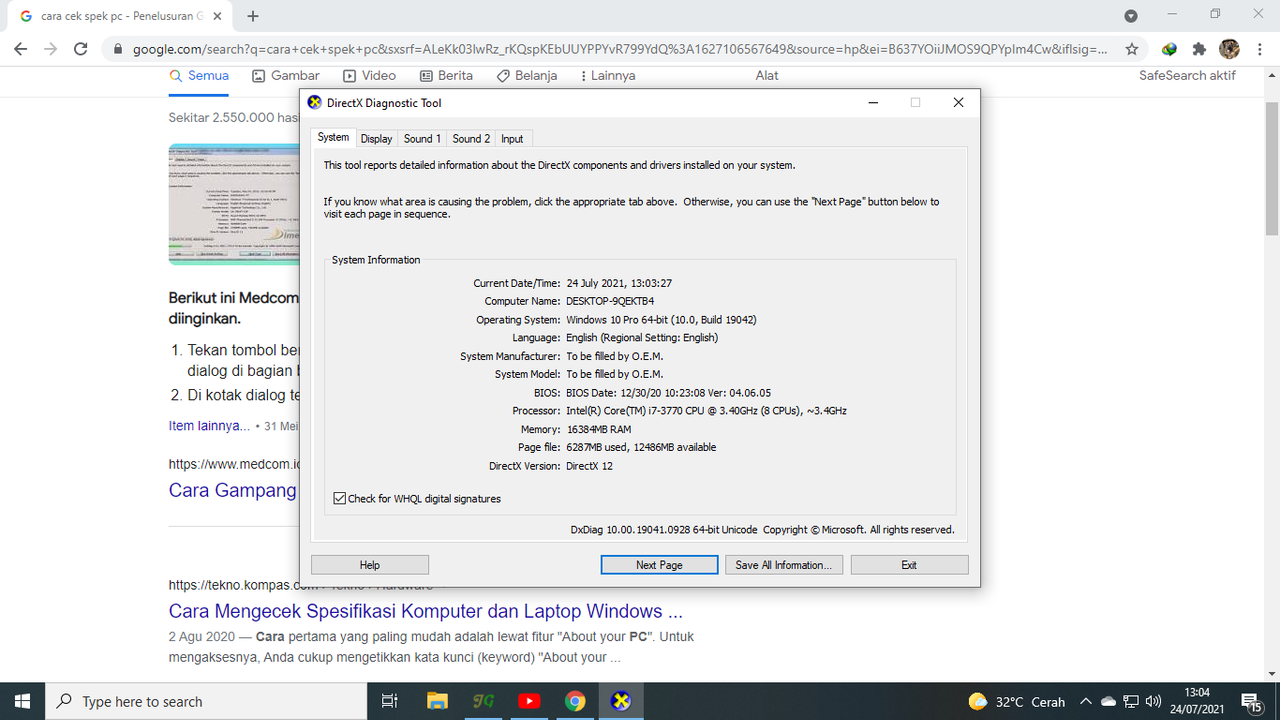
Task: Click the Chrome page vertical scrollbar
Action: (1272, 168)
